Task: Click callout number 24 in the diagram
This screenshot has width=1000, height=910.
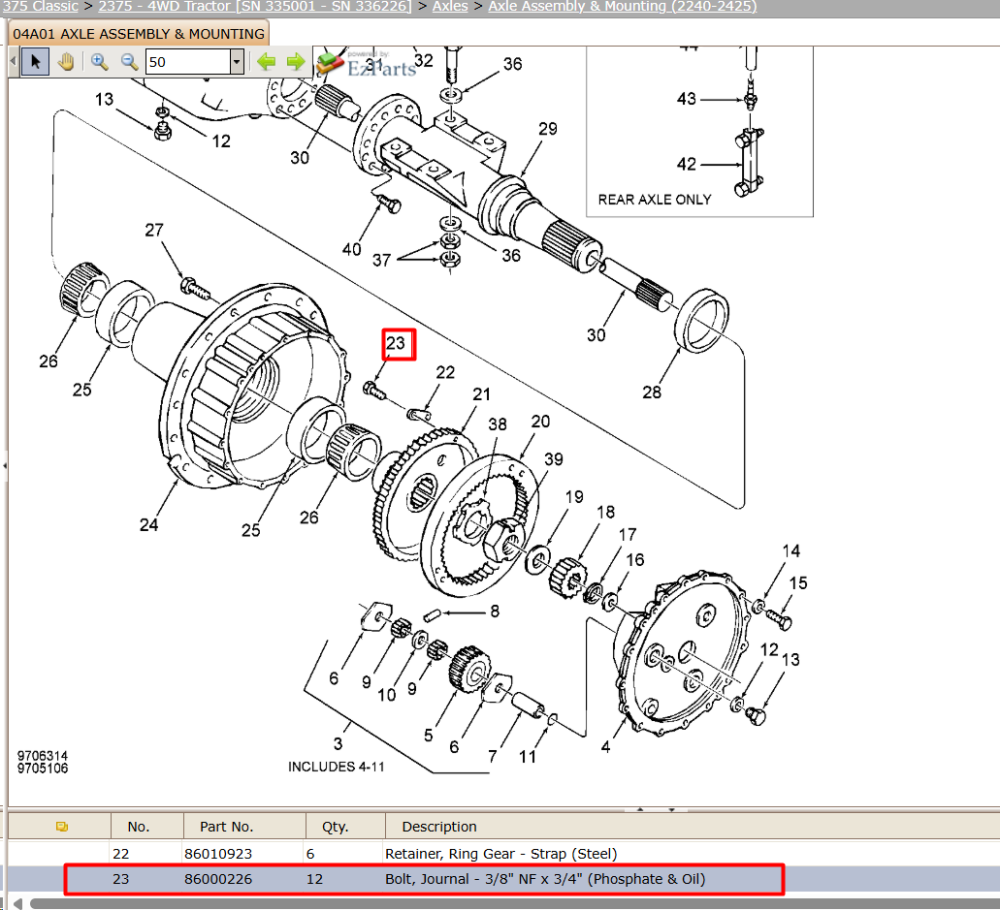Action: [x=149, y=524]
